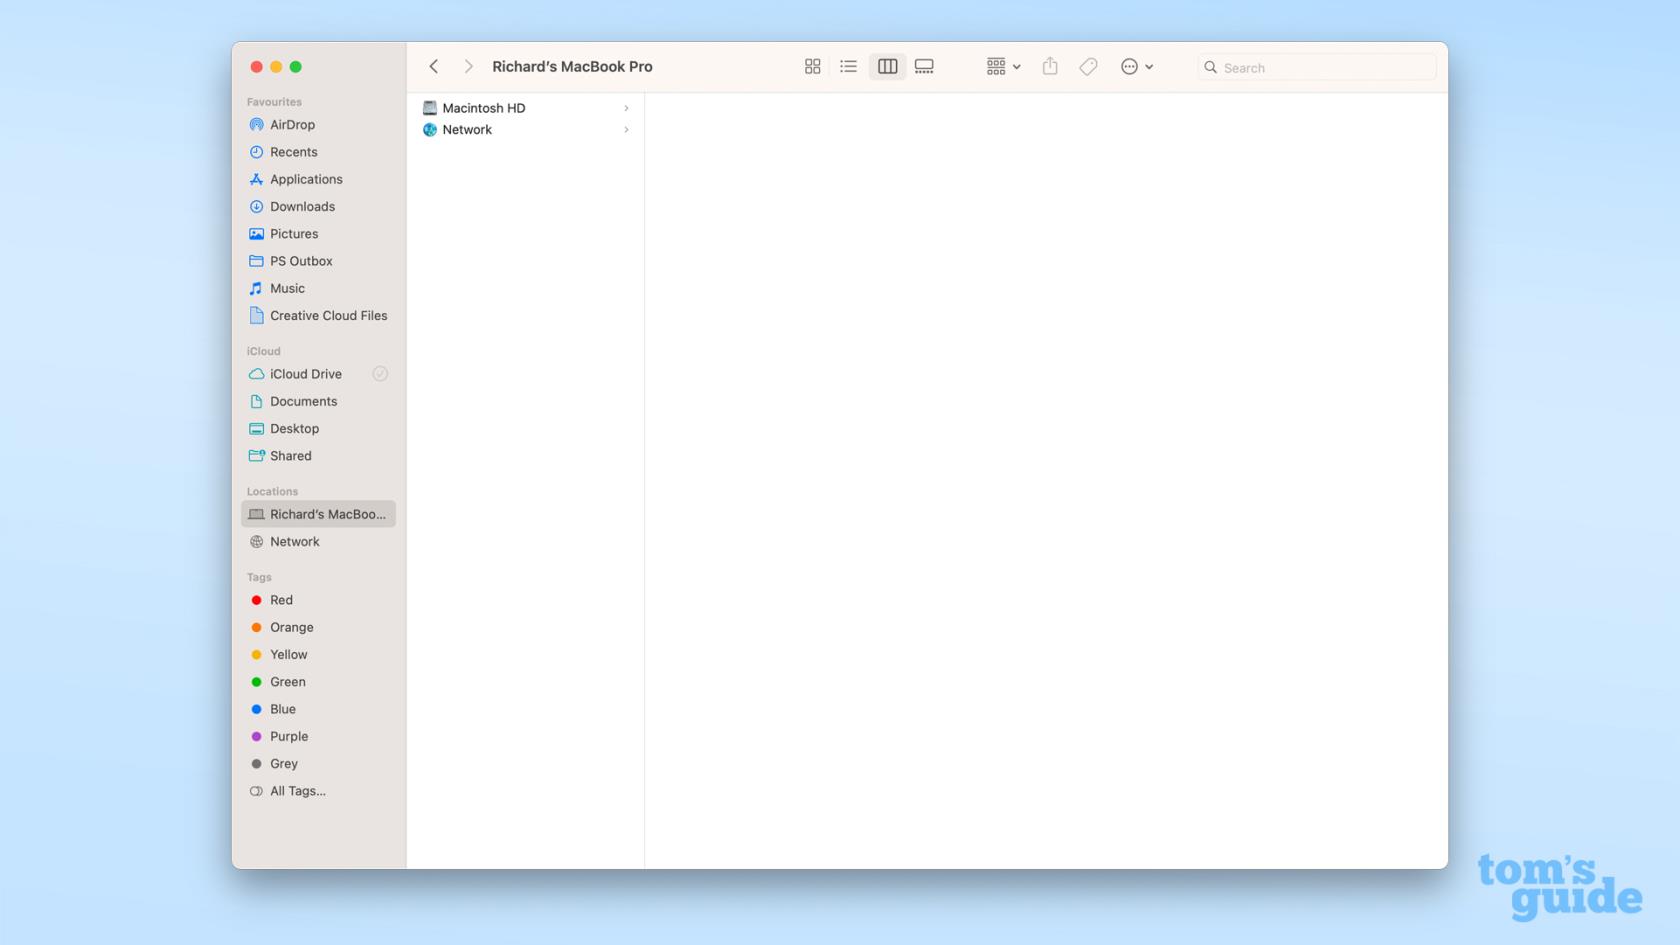Click the iCloud section header
Viewport: 1680px width, 945px height.
click(x=264, y=351)
